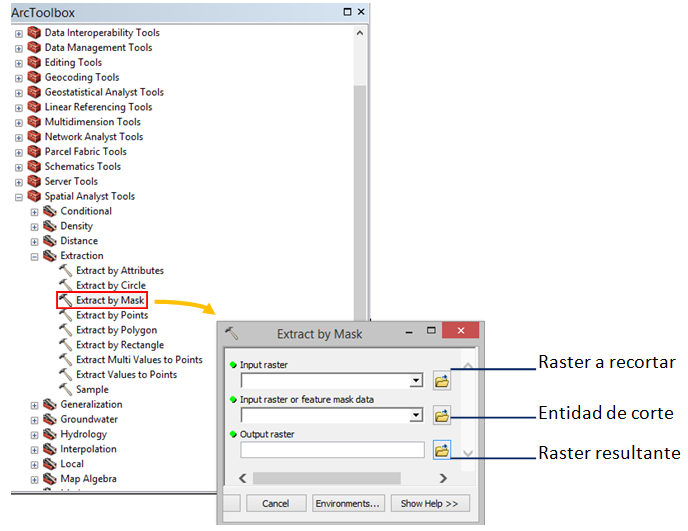Select the Hydrology toolset icon
Viewport: 688px width, 531px height.
coord(50,435)
